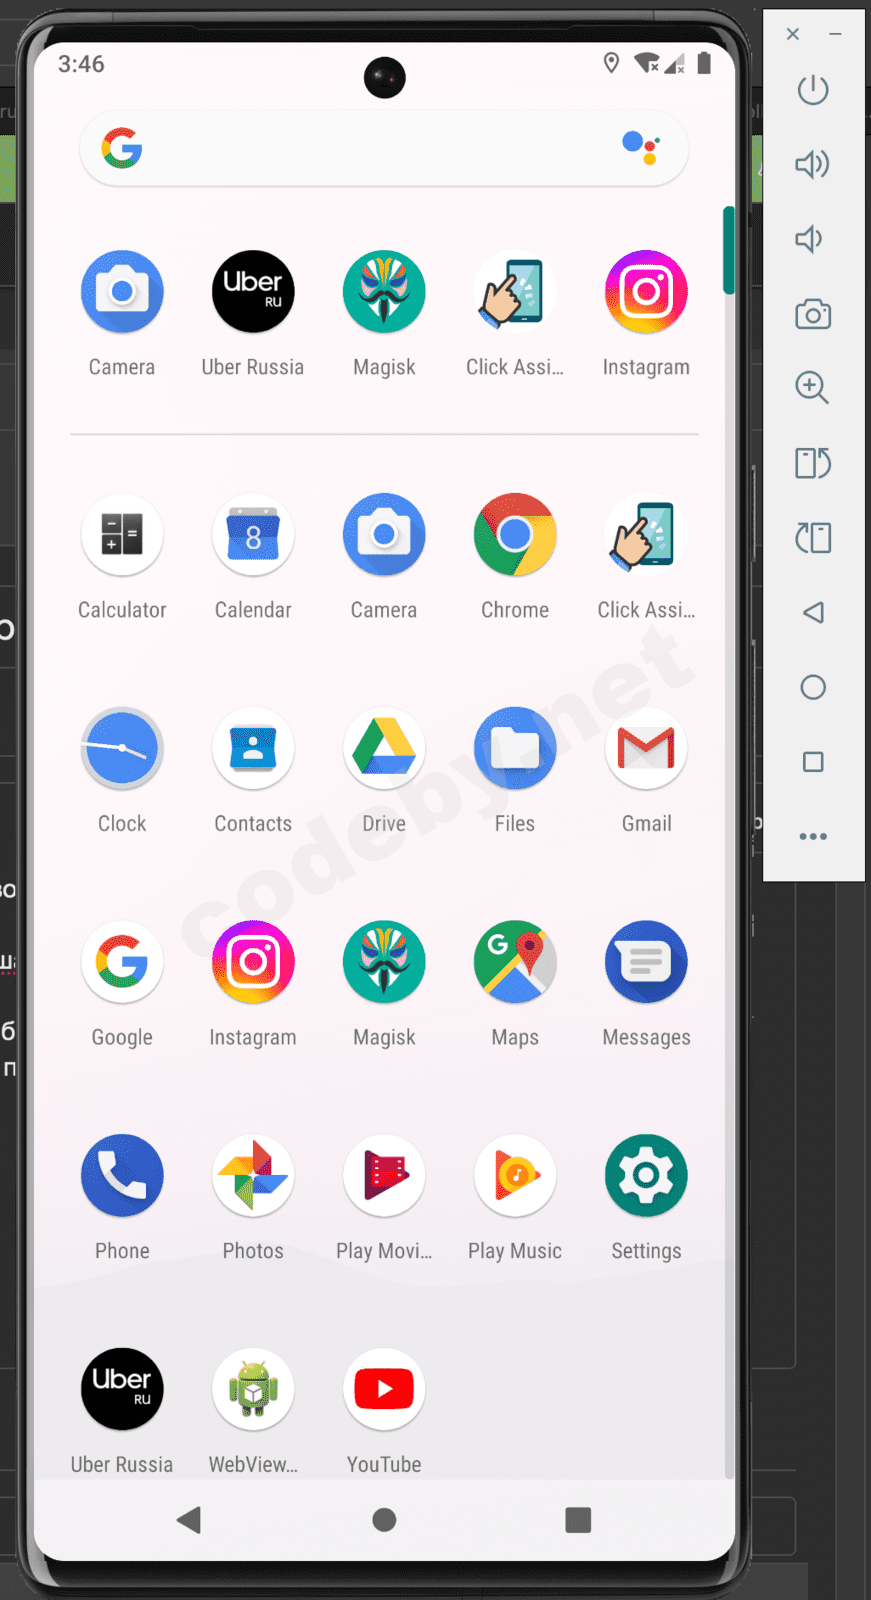Tap the Google Assistant icon in the search bar
The width and height of the screenshot is (871, 1600).
(x=640, y=148)
